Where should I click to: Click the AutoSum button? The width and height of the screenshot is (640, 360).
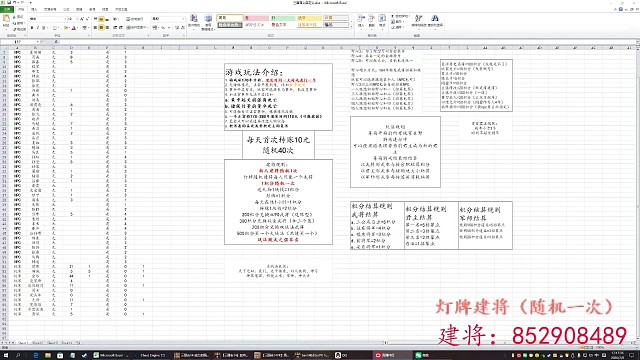point(400,17)
